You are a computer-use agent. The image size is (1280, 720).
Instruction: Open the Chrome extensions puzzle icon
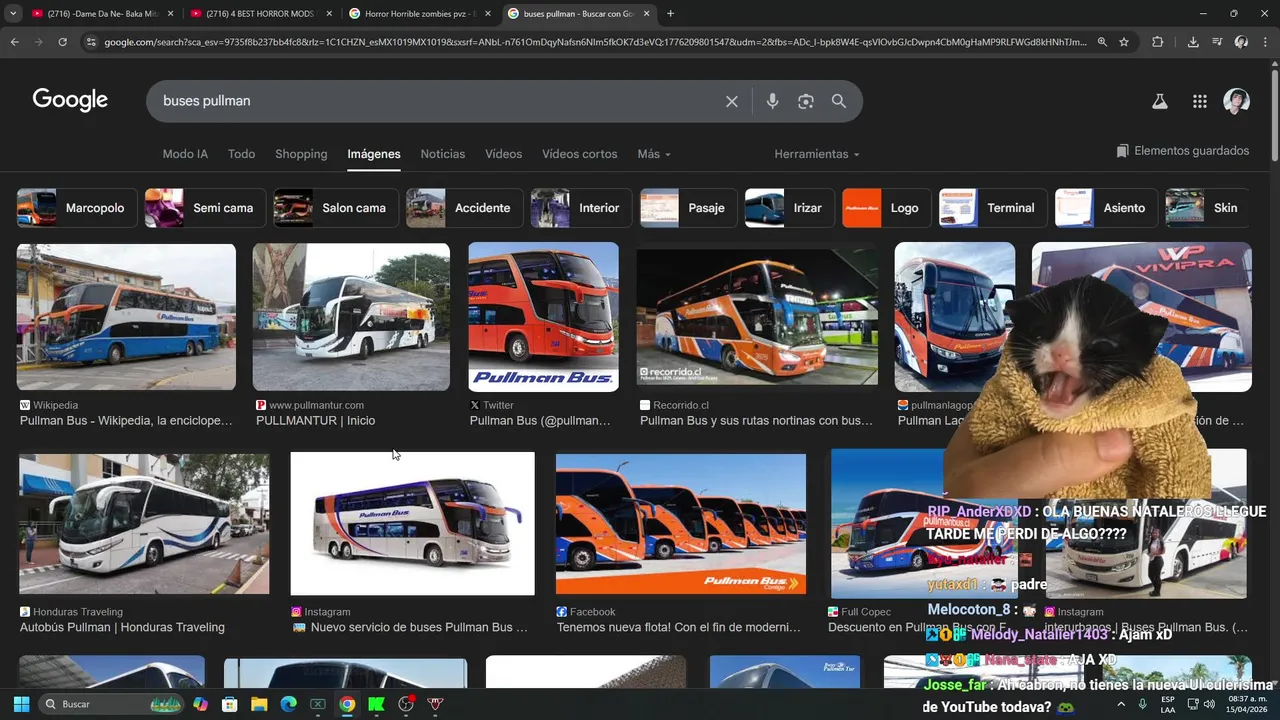[x=1158, y=42]
